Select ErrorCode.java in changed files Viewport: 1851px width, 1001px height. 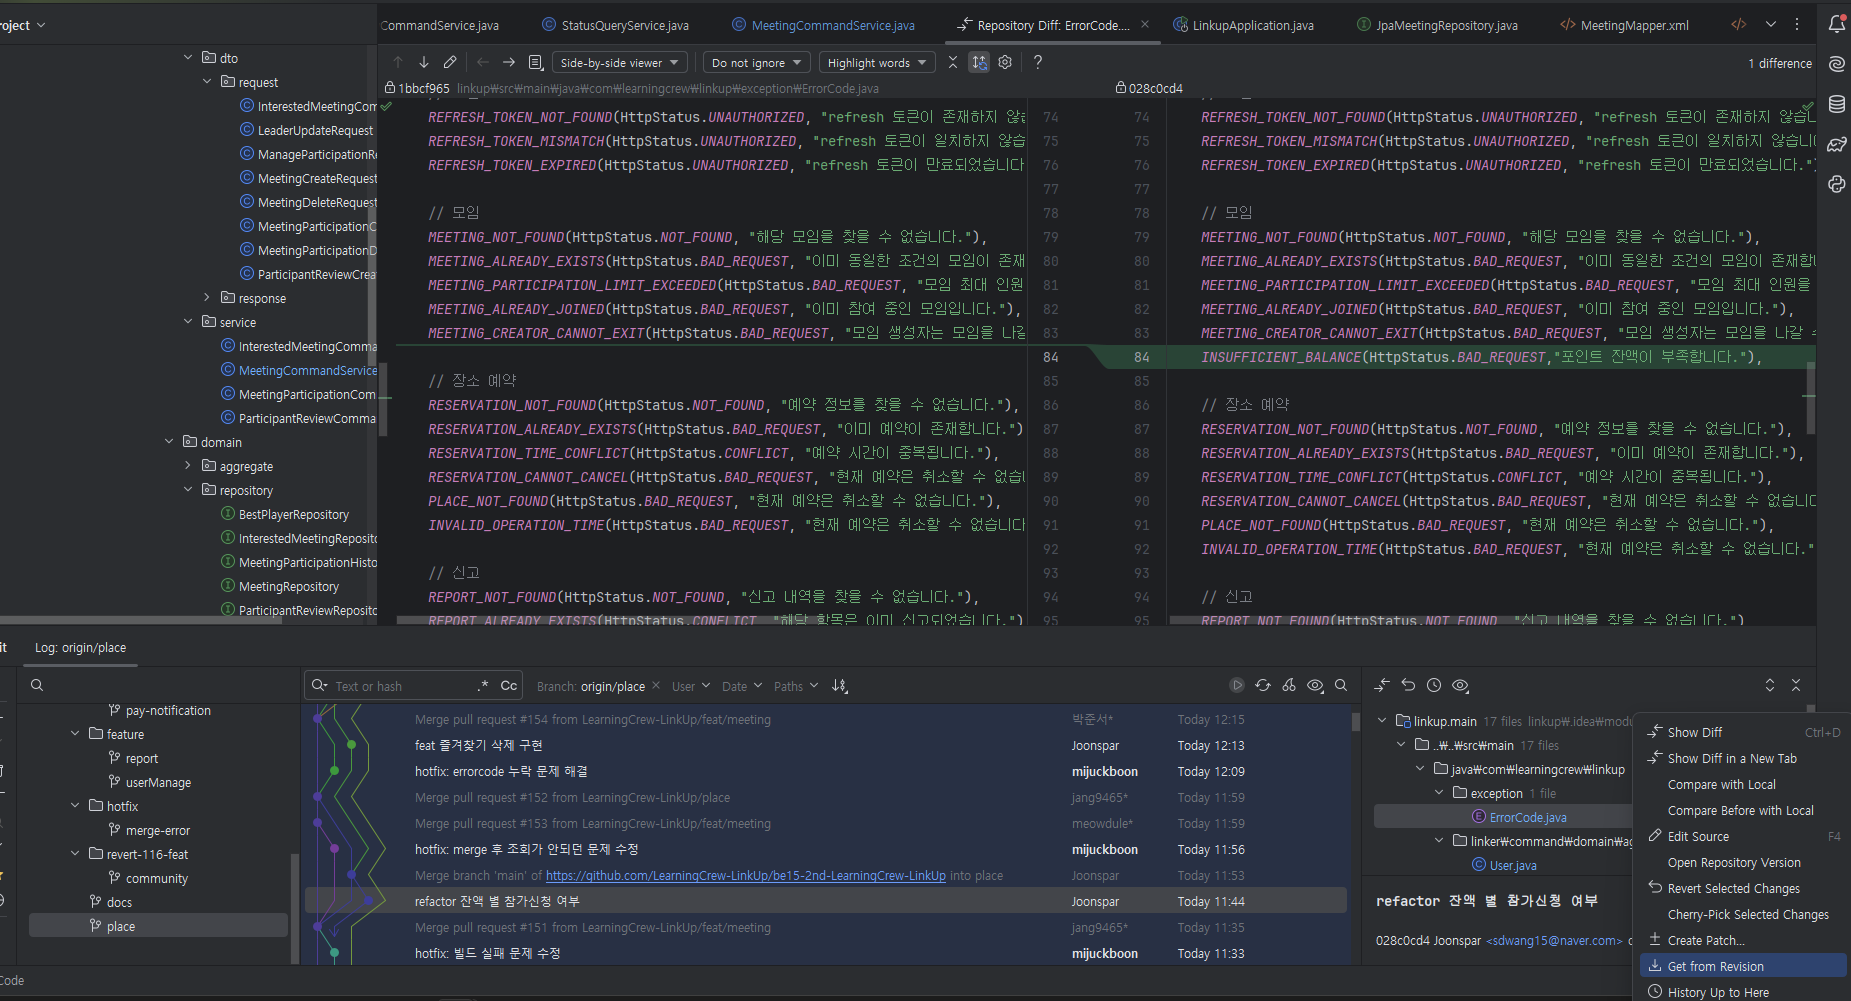[1528, 817]
